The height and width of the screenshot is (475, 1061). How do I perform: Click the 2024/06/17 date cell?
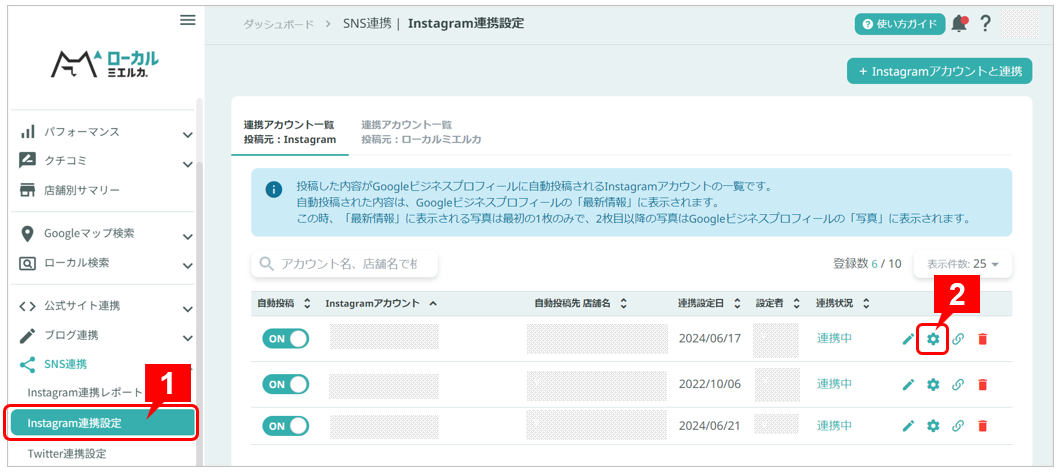710,339
